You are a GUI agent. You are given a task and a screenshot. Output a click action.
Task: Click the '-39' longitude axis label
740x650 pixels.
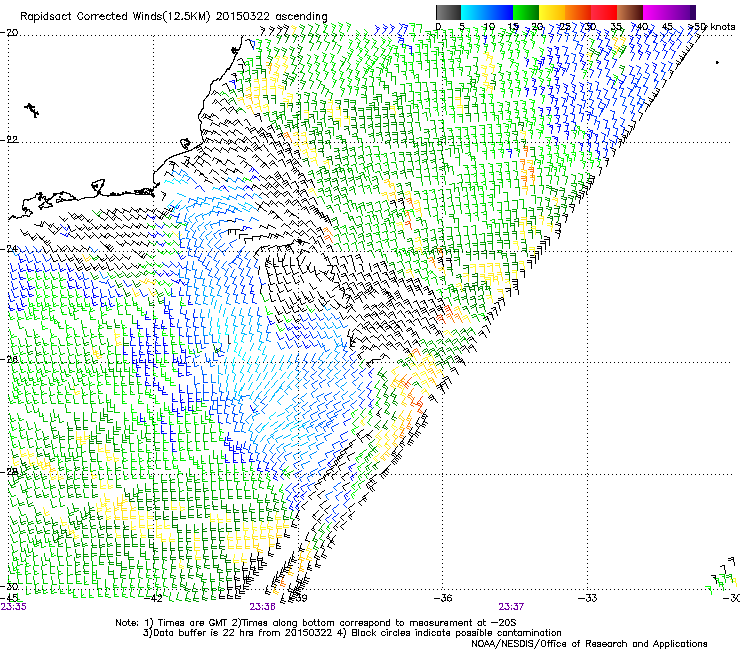(298, 598)
